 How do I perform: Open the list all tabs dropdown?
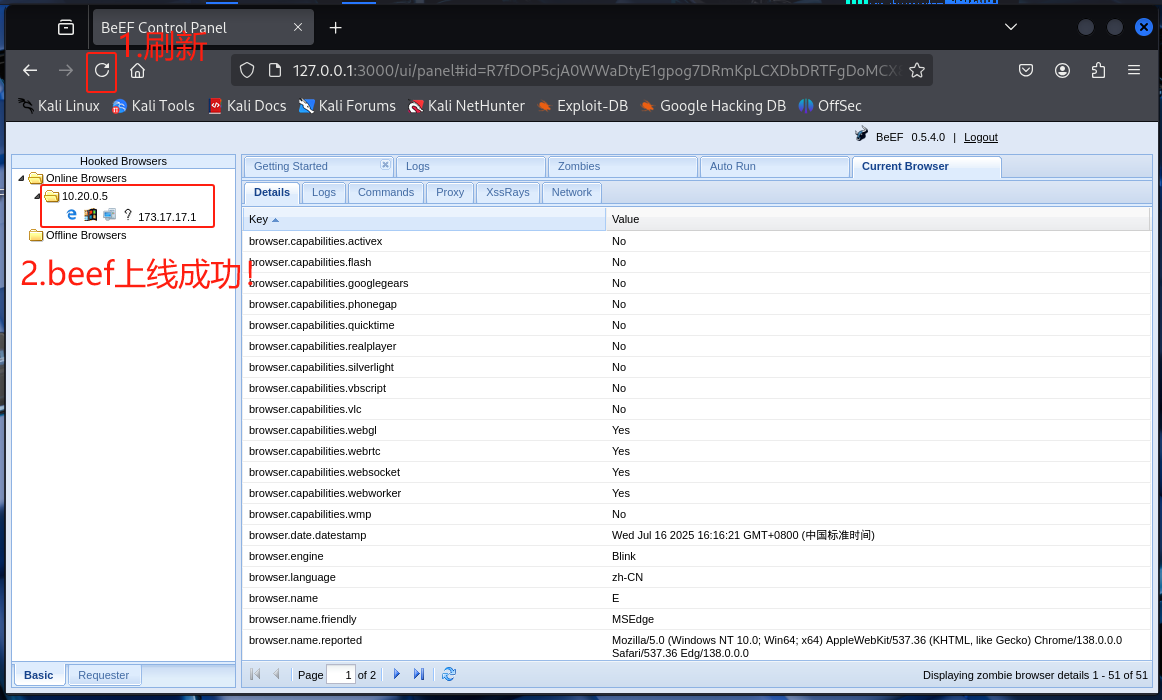(1011, 27)
